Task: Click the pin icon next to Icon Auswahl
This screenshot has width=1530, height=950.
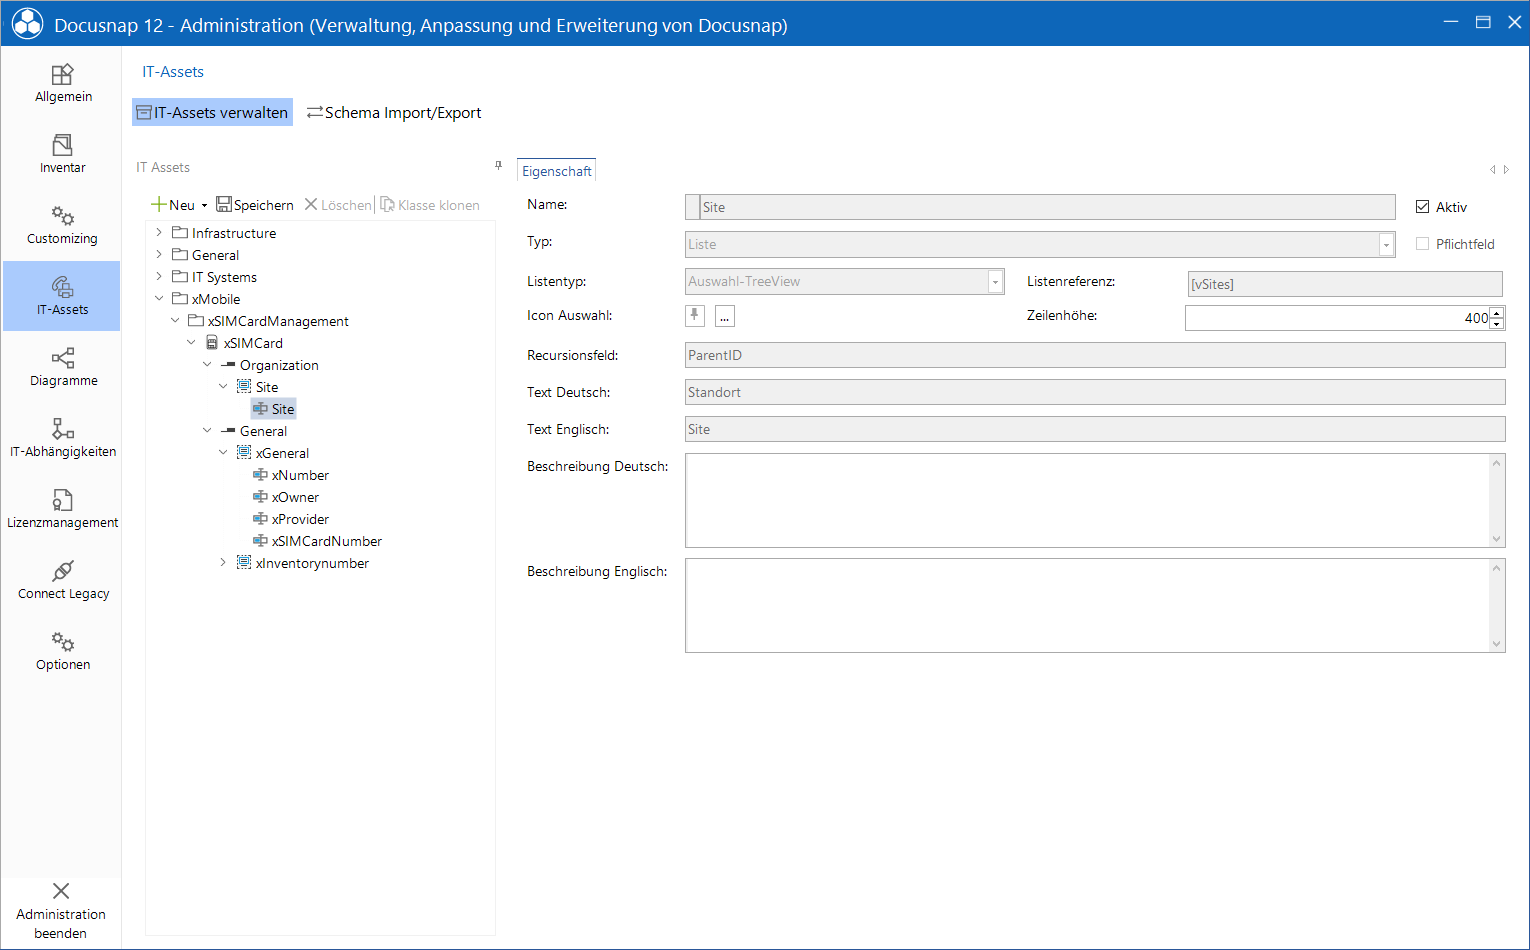Action: (695, 316)
